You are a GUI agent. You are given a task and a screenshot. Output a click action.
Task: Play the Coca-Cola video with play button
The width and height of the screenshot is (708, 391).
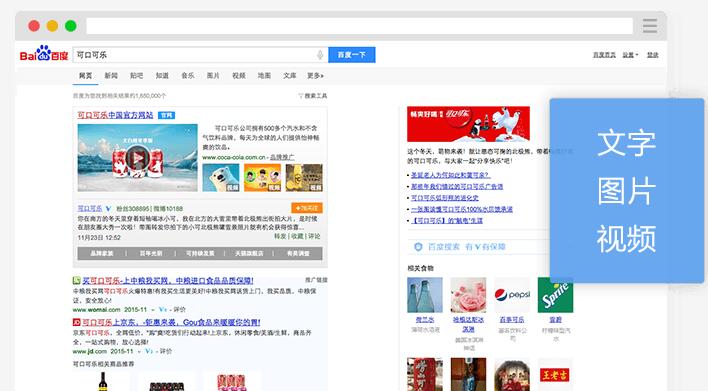137,158
